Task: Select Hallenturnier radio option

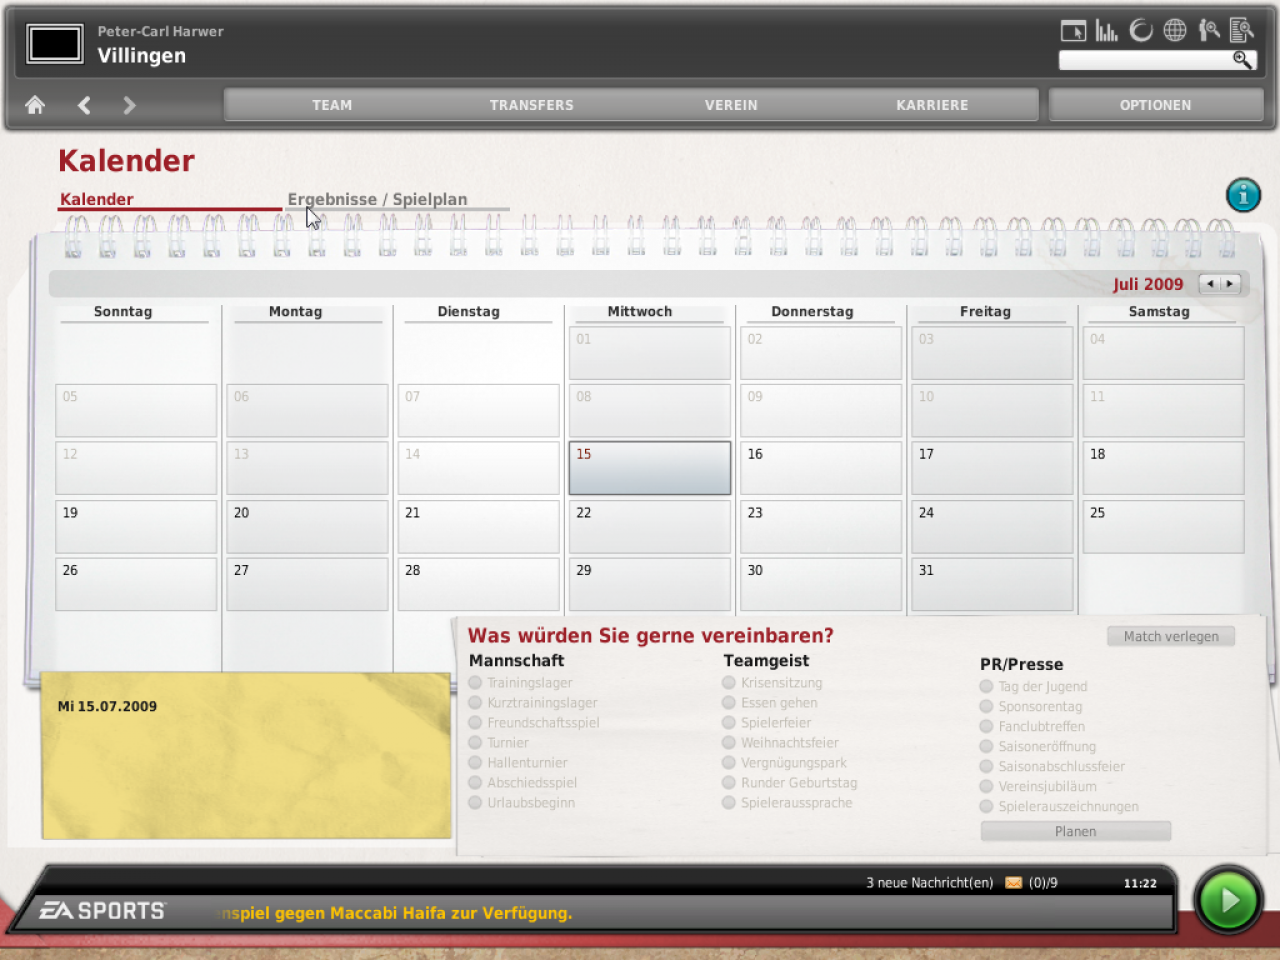Action: [x=476, y=763]
